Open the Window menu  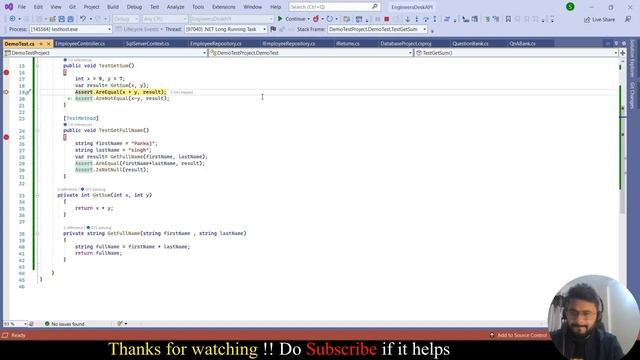coord(252,7)
